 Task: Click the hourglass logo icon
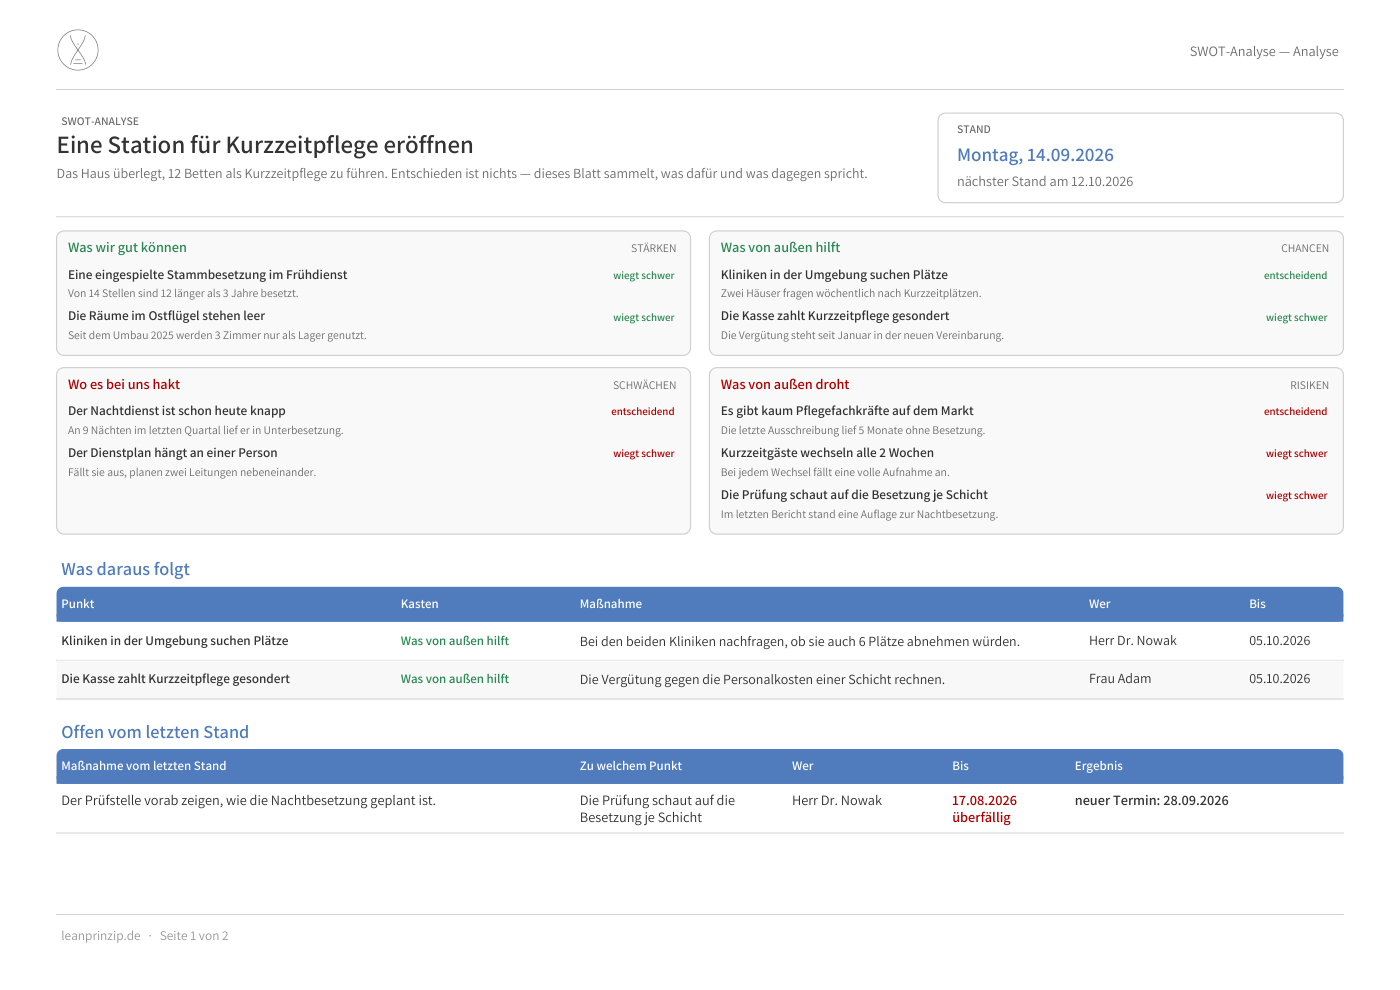(x=78, y=50)
